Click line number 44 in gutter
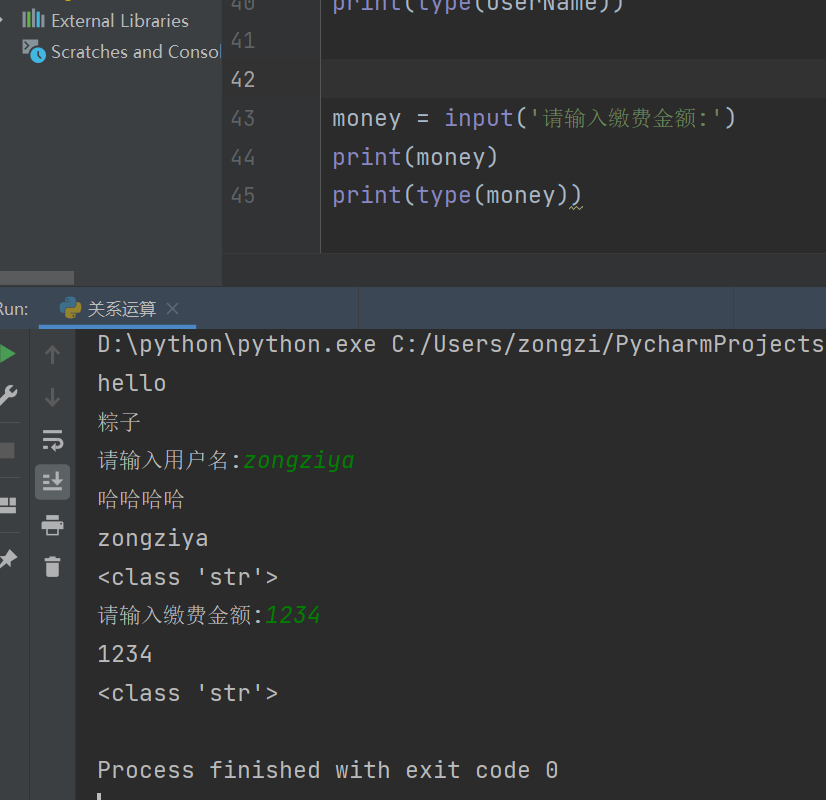Image resolution: width=826 pixels, height=800 pixels. tap(243, 157)
